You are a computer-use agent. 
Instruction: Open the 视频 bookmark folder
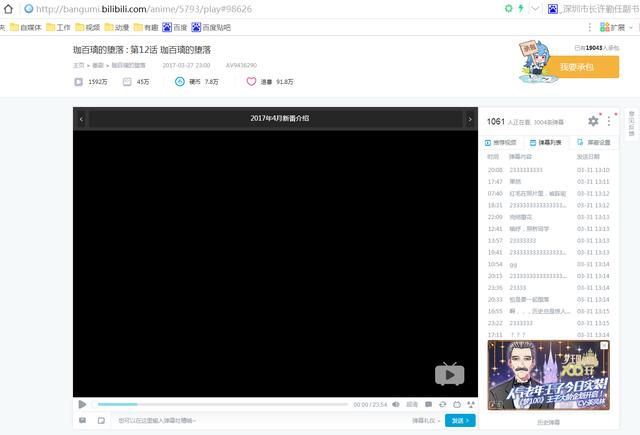coord(88,27)
